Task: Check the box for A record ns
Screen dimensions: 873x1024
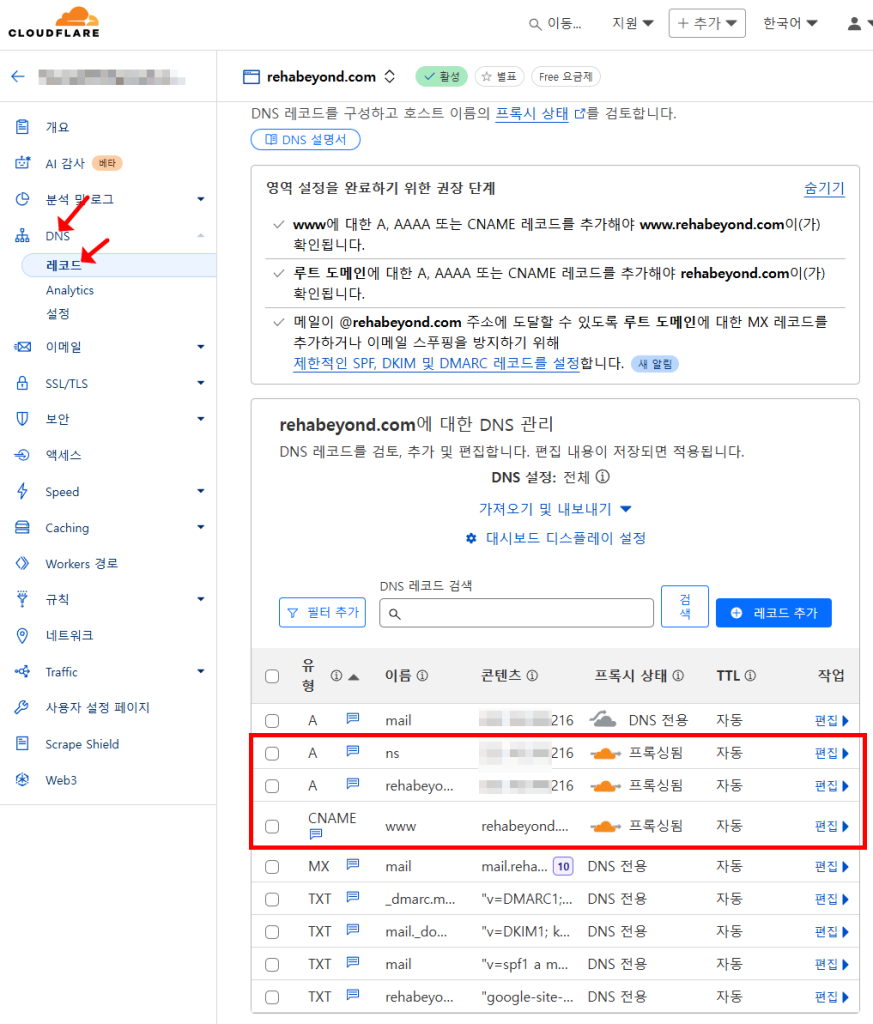Action: (272, 754)
